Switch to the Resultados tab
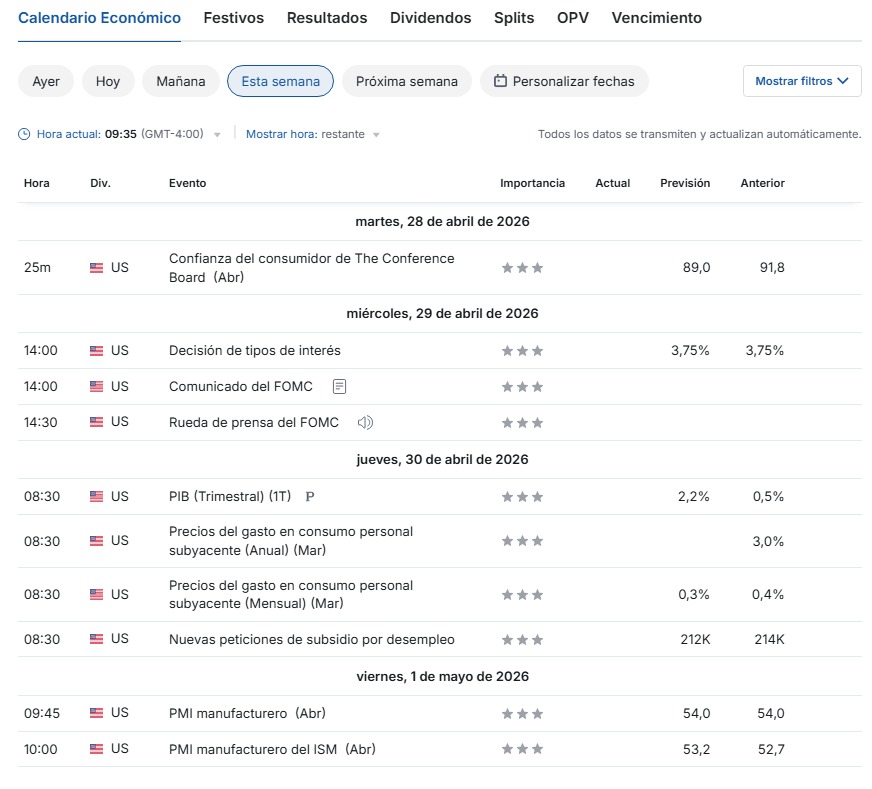This screenshot has width=872, height=789. 327,18
